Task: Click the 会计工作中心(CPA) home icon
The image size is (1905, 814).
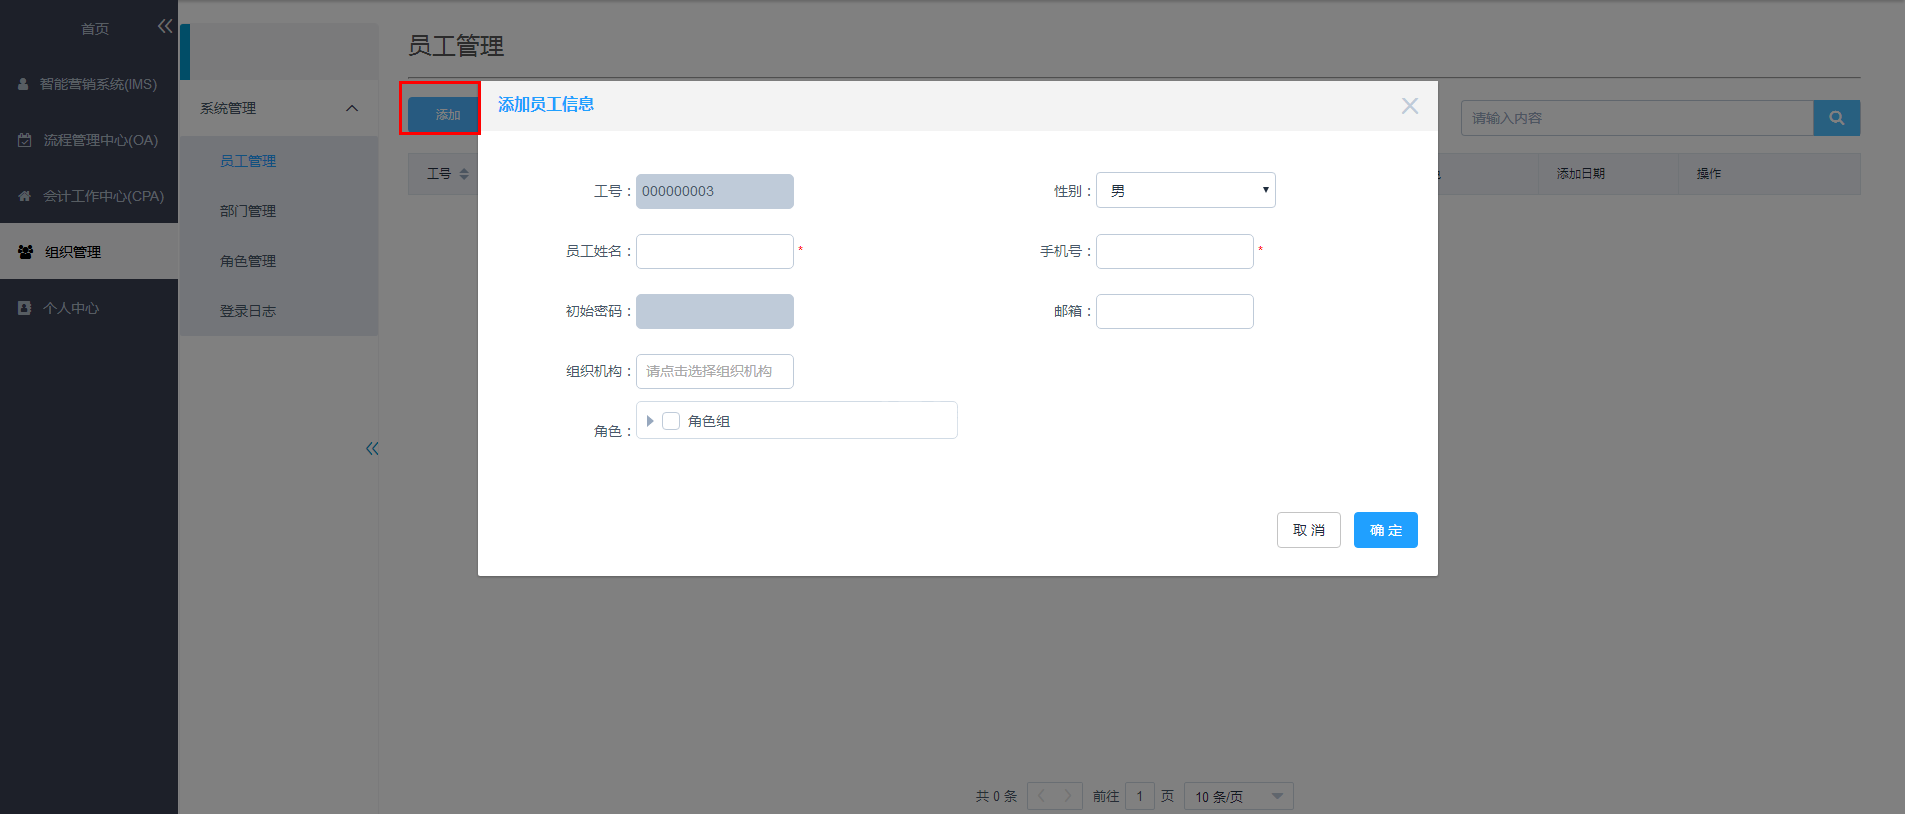Action: [25, 196]
